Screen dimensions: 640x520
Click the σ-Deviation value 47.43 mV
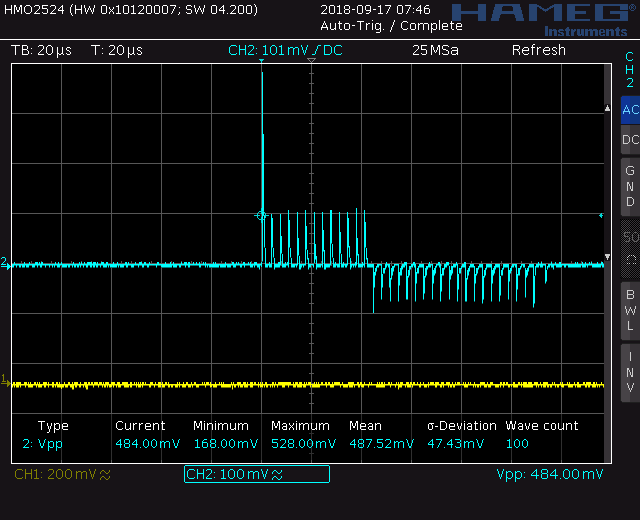coord(456,444)
